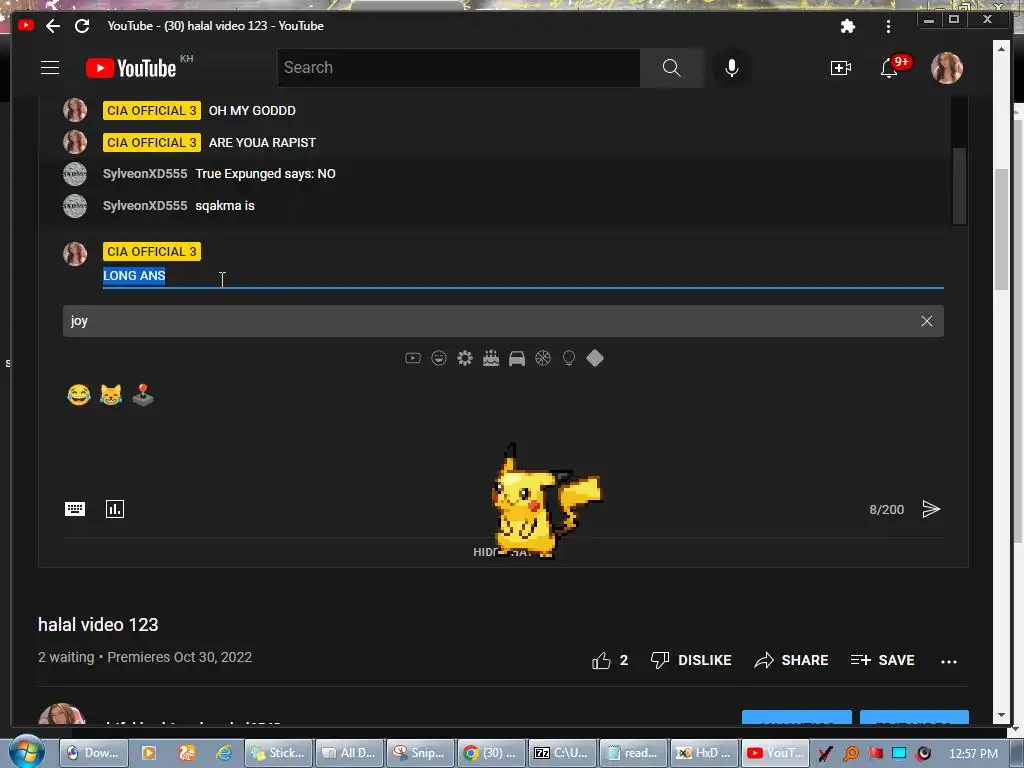This screenshot has width=1024, height=768.
Task: Click the SAVE to playlist button
Action: tap(882, 660)
